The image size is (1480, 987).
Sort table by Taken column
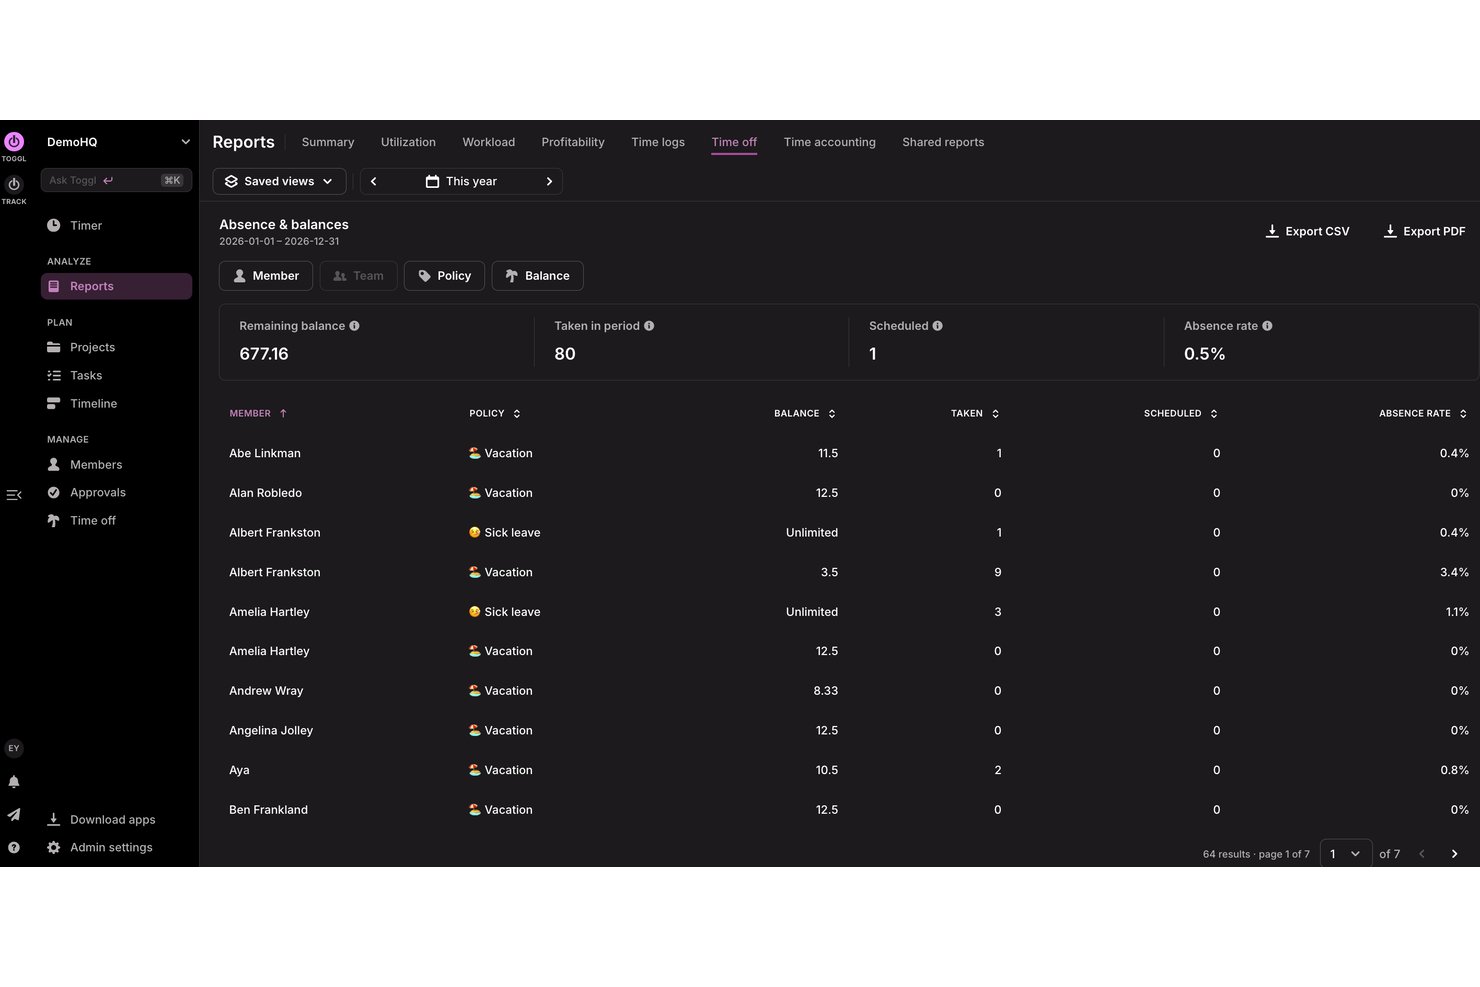tap(975, 414)
